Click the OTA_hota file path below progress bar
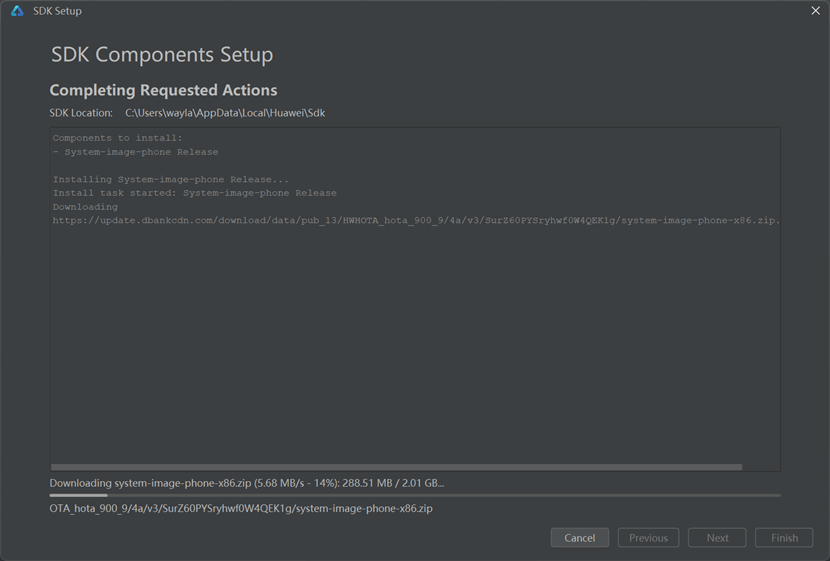Image resolution: width=830 pixels, height=561 pixels. [x=241, y=508]
